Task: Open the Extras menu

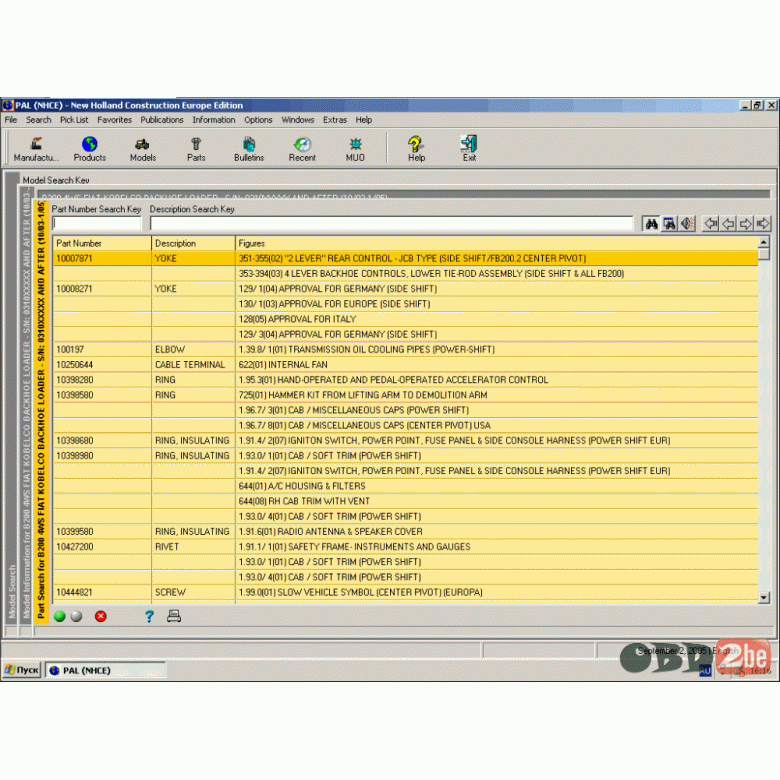Action: (x=335, y=120)
